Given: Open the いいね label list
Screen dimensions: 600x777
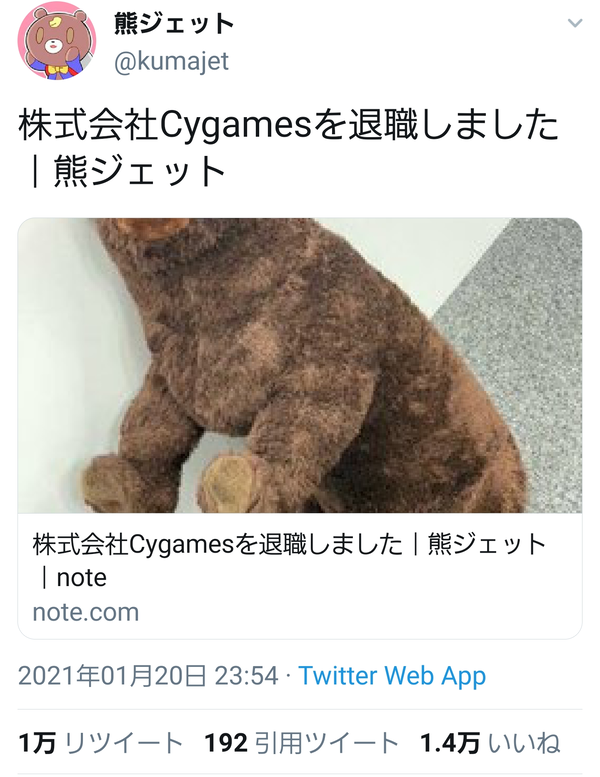Looking at the screenshot, I should pos(524,743).
